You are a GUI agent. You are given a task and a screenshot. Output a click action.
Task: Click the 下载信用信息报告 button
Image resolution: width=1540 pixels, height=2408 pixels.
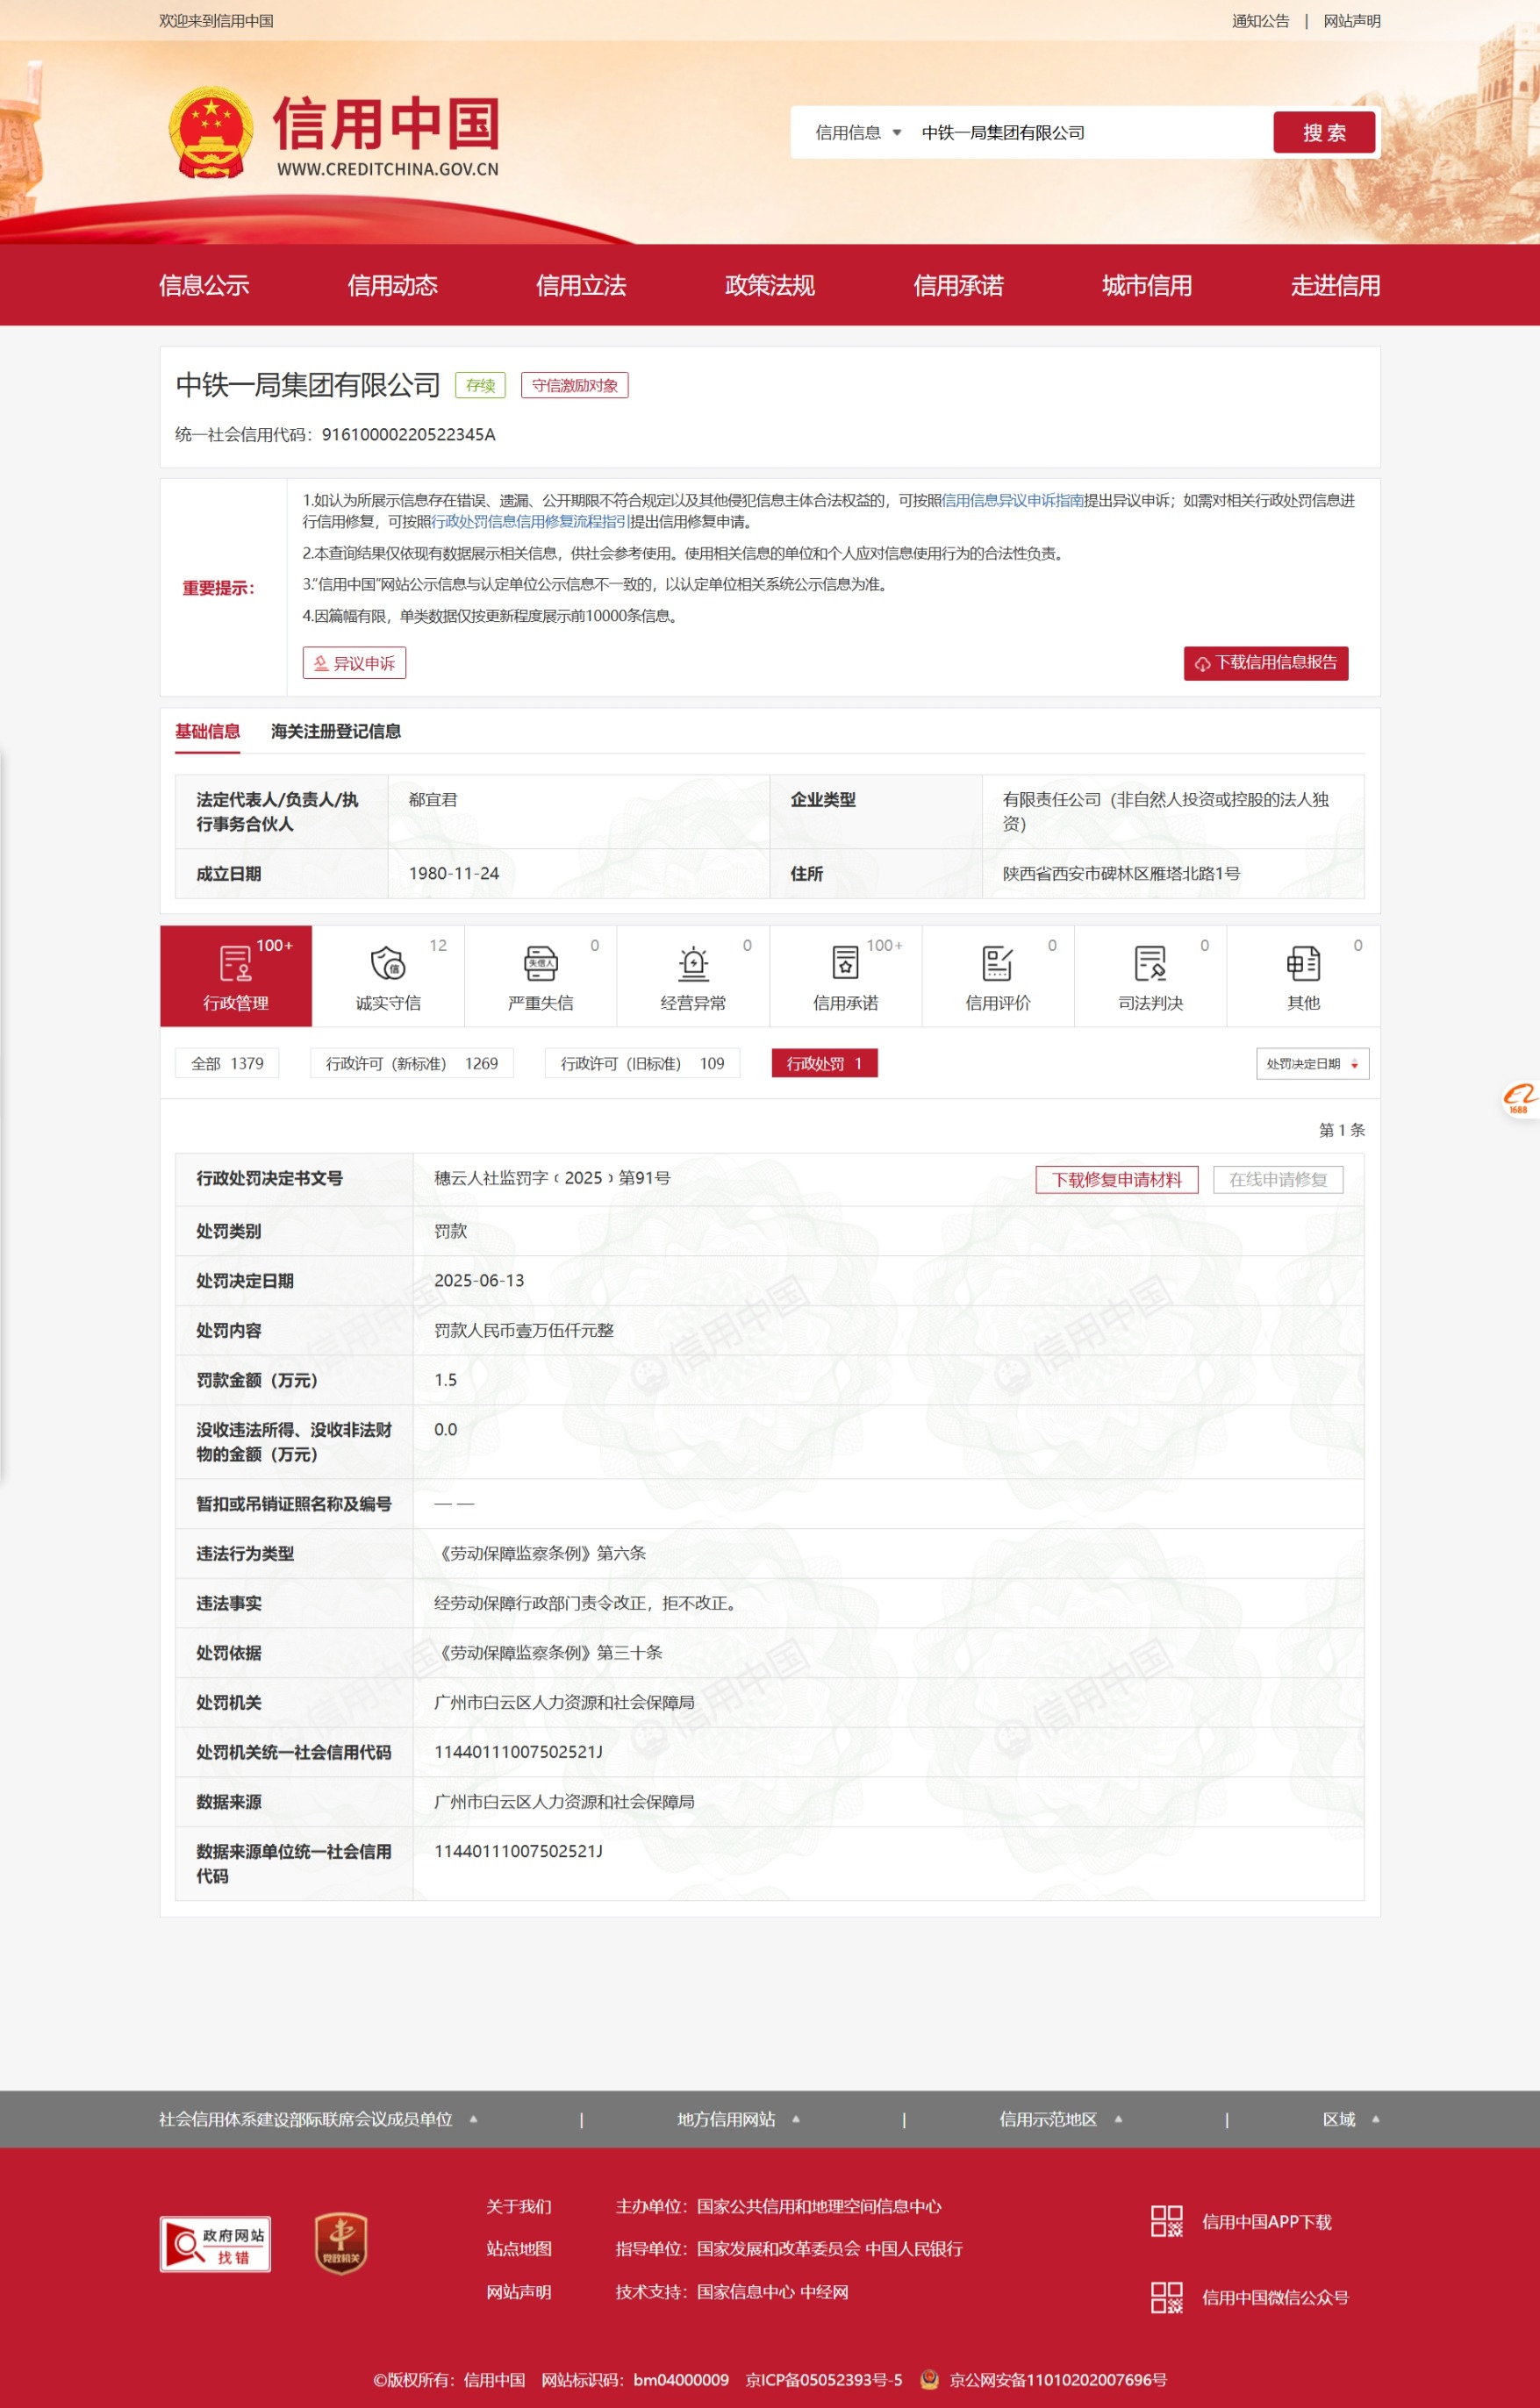[1265, 663]
